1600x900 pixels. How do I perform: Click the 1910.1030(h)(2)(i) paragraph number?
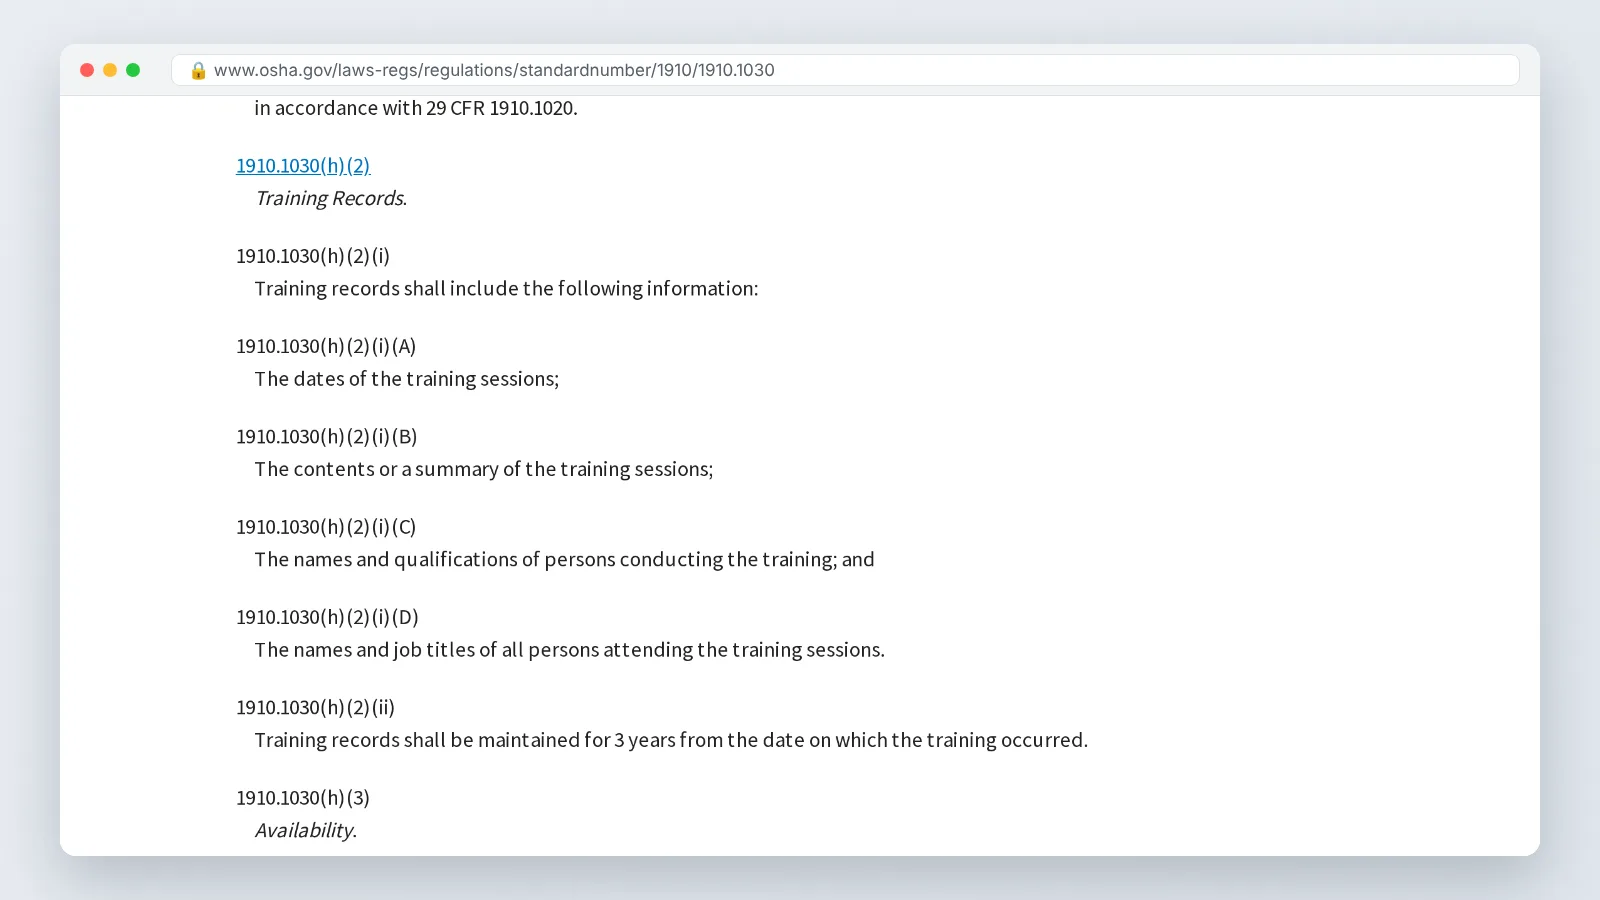[313, 256]
